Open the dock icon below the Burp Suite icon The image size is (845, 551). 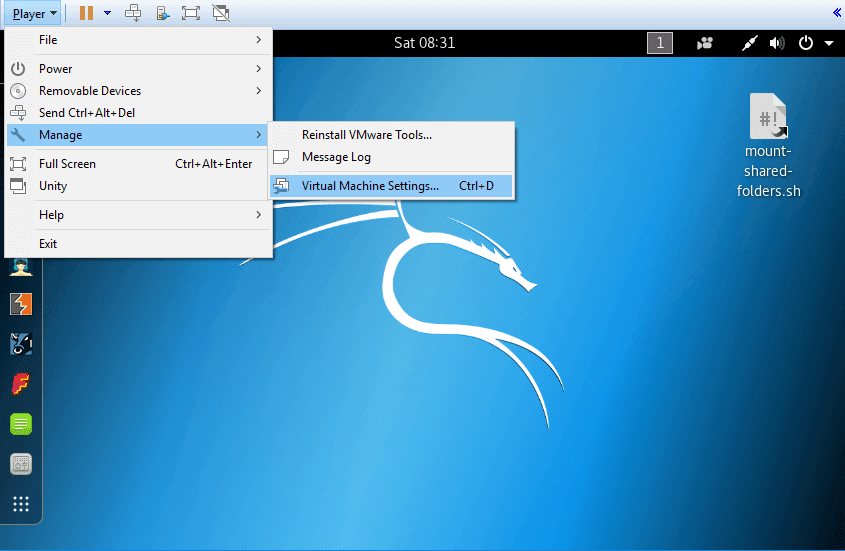[x=21, y=344]
